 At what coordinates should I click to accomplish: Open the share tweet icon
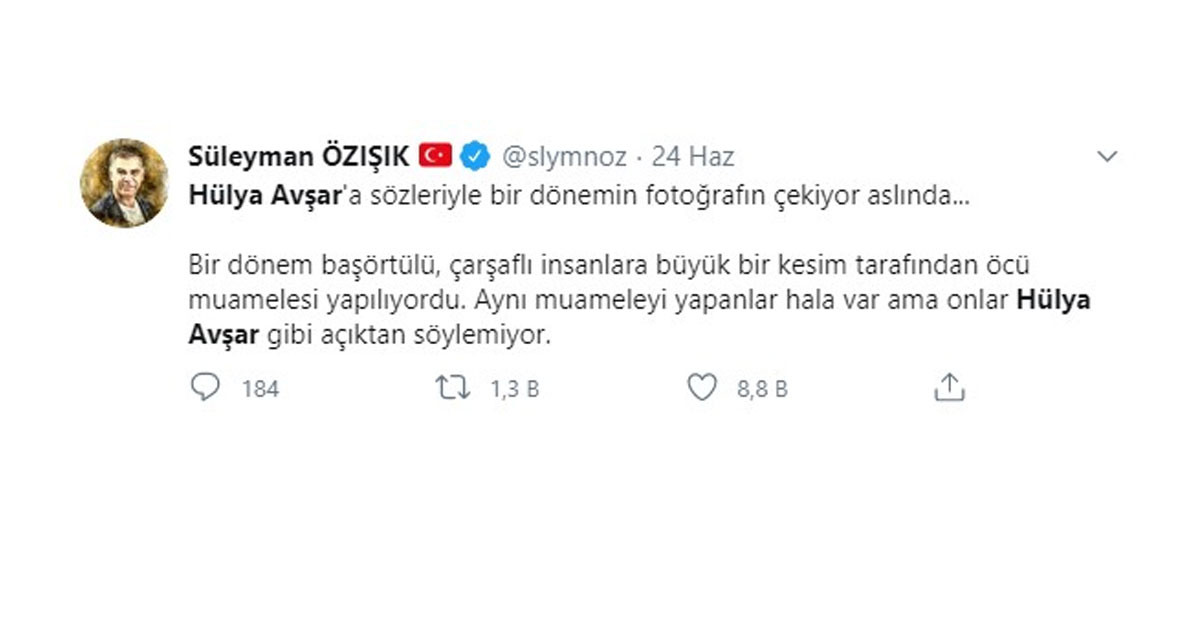click(948, 388)
